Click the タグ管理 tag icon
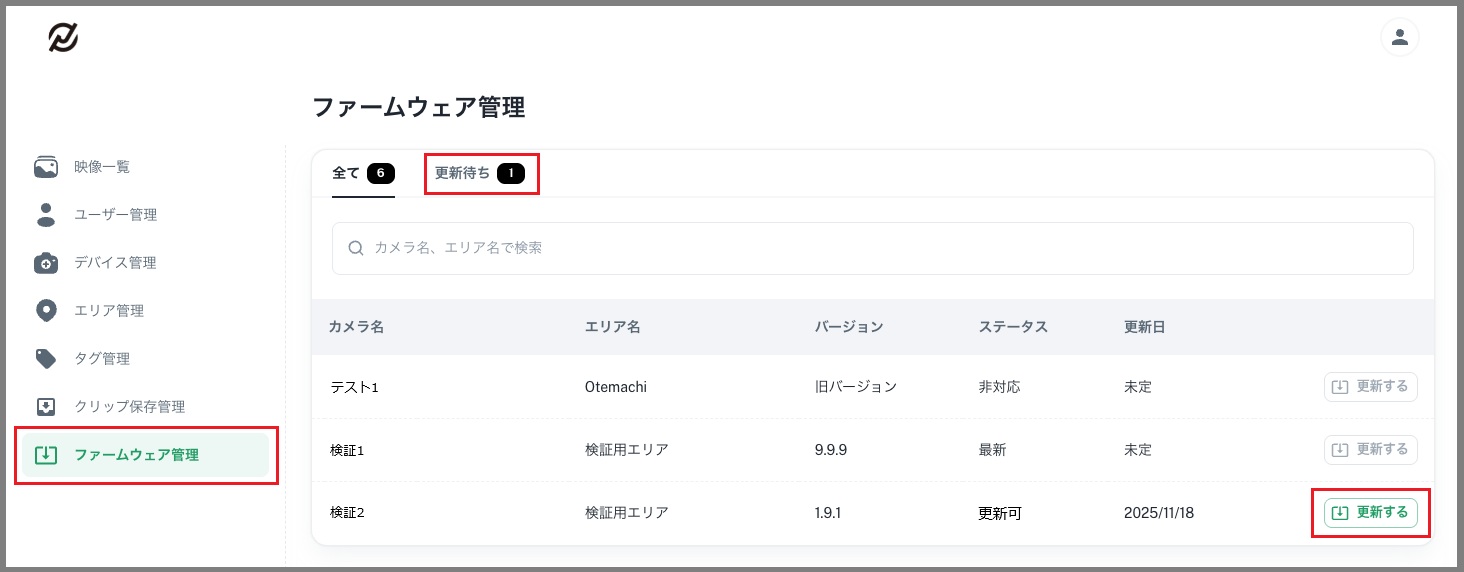The image size is (1464, 572). [46, 359]
